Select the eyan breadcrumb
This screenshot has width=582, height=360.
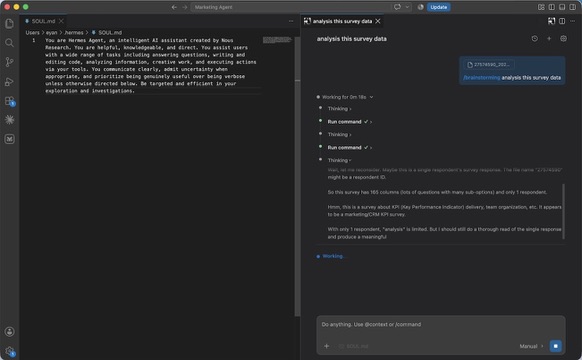point(52,33)
